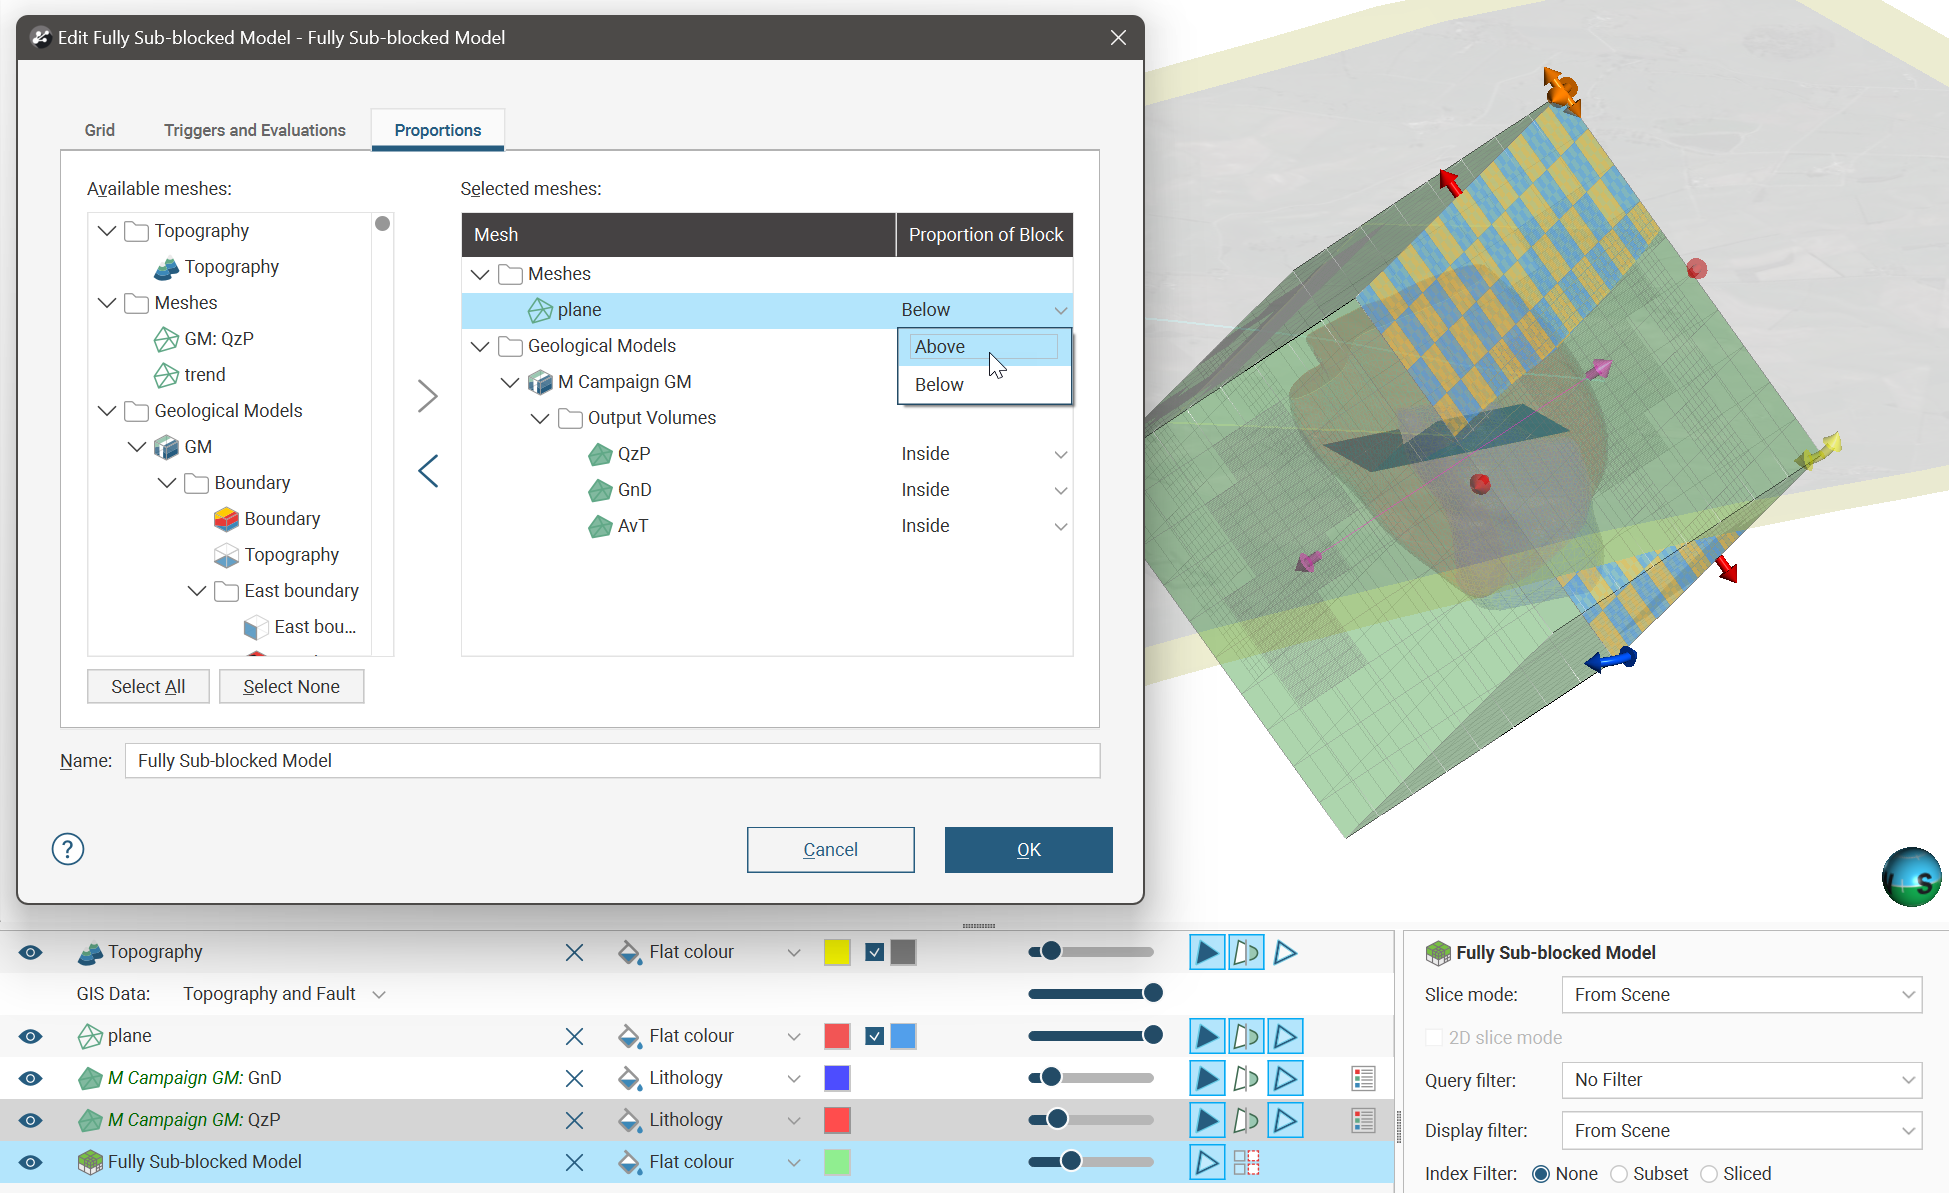Open the Slice mode dropdown
Image resolution: width=1949 pixels, height=1193 pixels.
tap(1740, 995)
